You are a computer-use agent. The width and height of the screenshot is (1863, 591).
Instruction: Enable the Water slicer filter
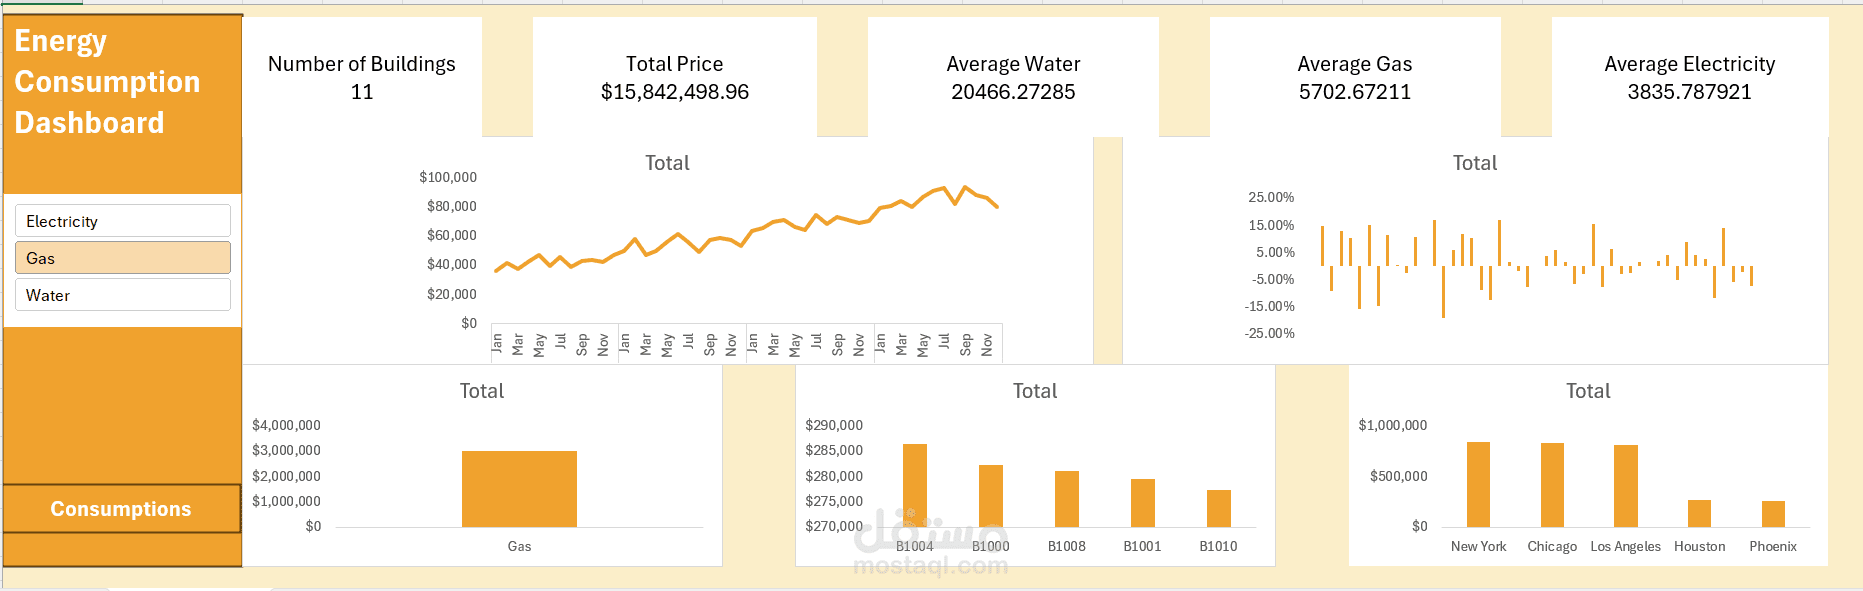coord(122,294)
